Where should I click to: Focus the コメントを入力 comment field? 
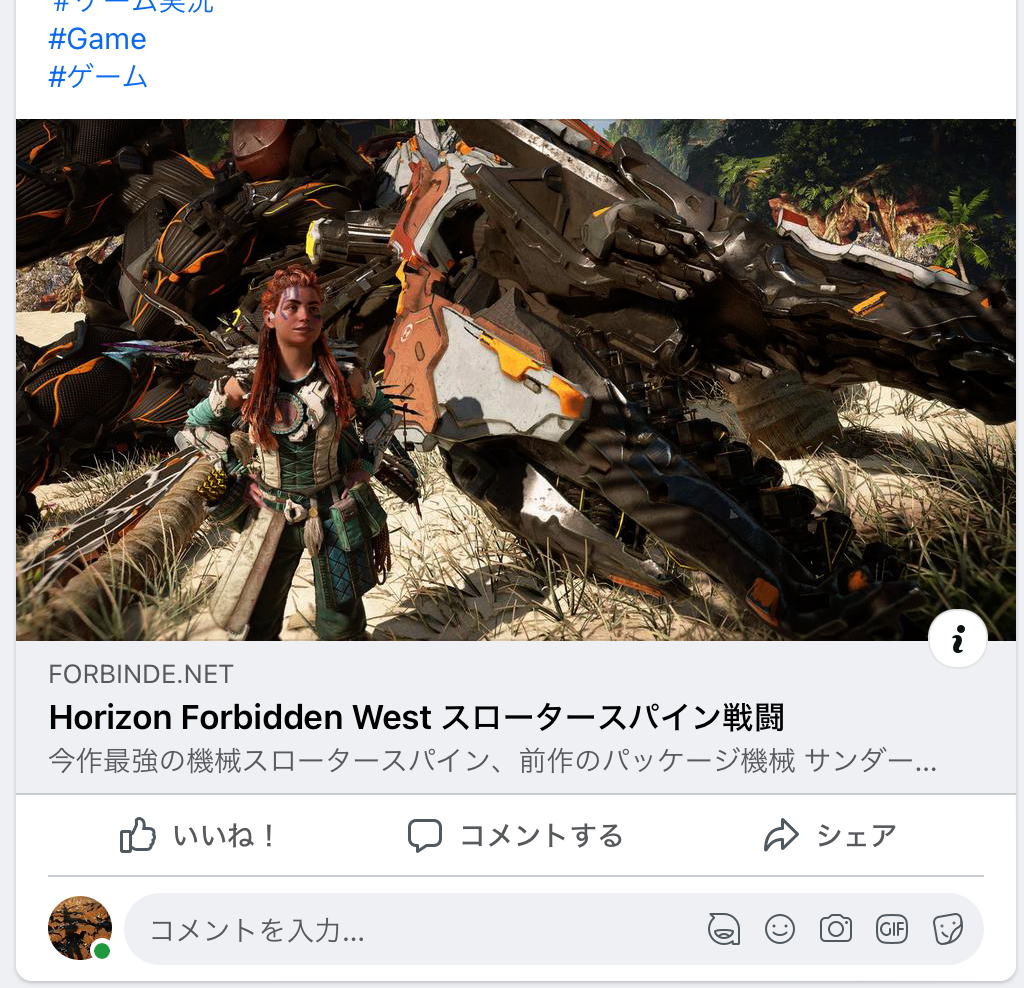(x=400, y=930)
